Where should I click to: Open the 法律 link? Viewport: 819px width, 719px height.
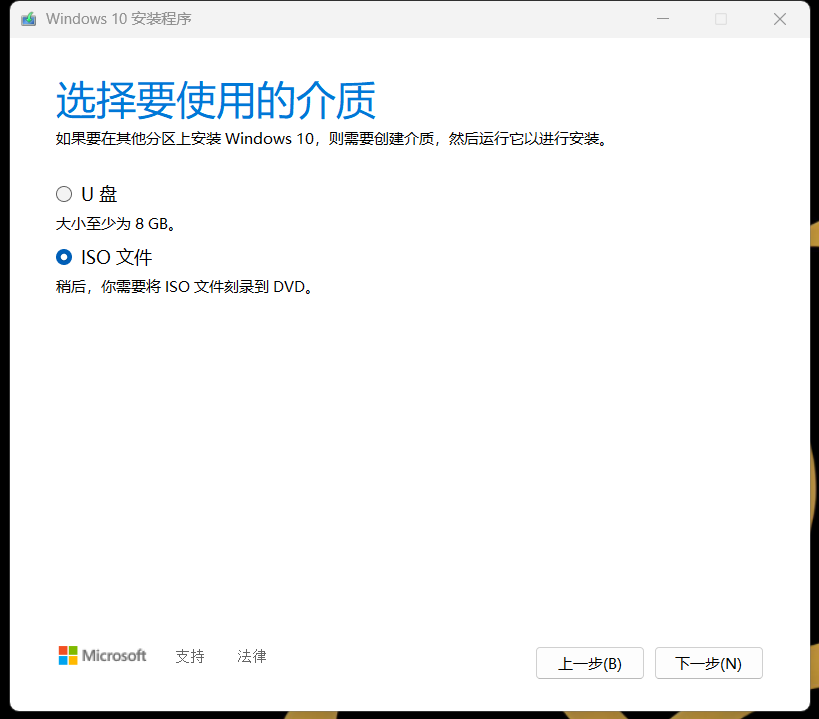click(252, 656)
